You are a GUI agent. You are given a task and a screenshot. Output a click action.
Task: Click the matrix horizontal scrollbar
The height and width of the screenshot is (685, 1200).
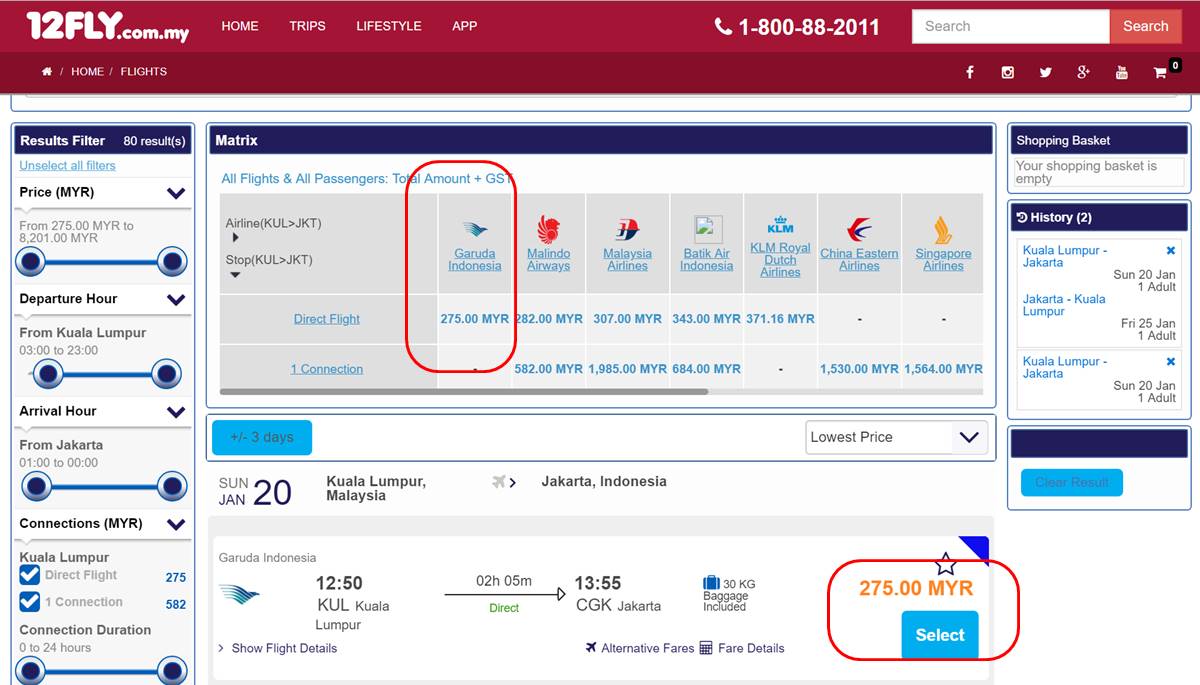(464, 392)
